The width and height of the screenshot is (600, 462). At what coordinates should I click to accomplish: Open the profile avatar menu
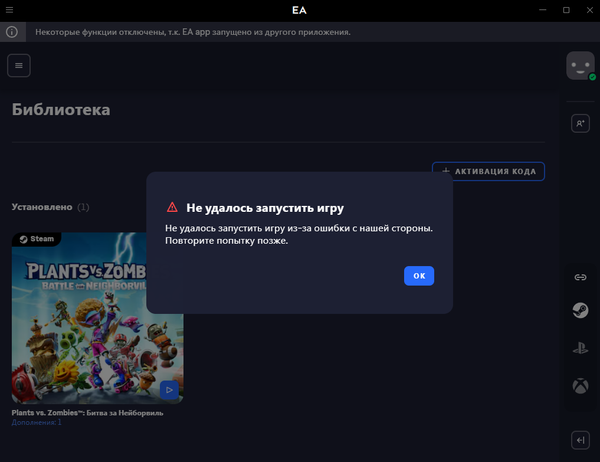click(x=579, y=66)
